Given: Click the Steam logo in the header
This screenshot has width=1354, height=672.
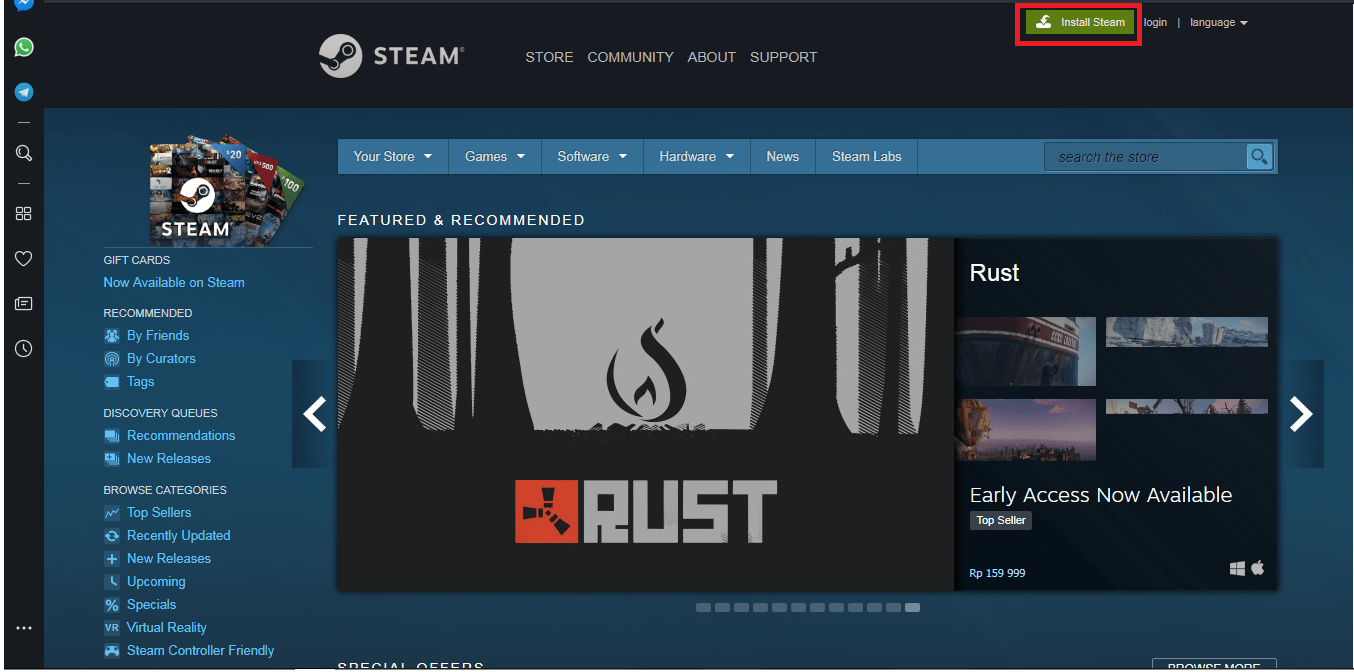Looking at the screenshot, I should pos(391,56).
